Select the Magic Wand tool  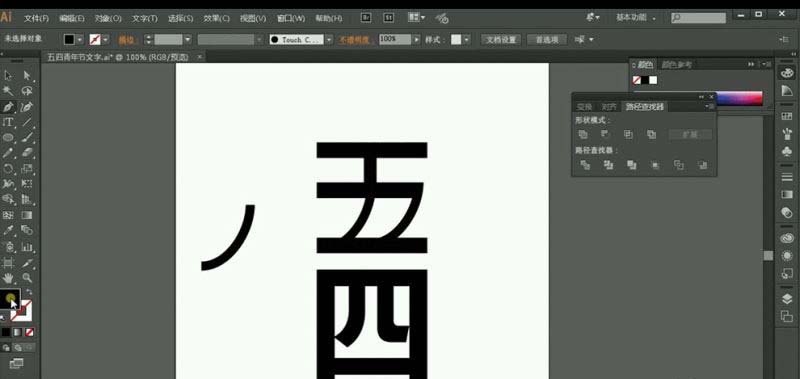[8, 91]
